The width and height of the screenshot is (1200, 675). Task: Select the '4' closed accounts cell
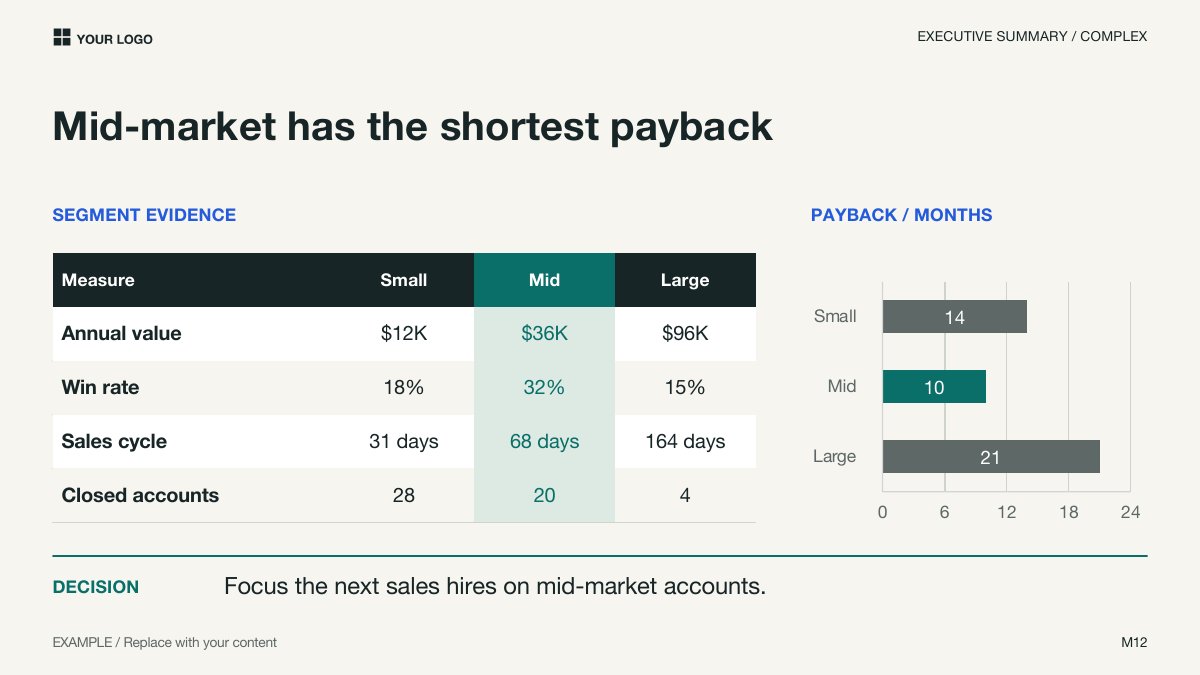[685, 495]
